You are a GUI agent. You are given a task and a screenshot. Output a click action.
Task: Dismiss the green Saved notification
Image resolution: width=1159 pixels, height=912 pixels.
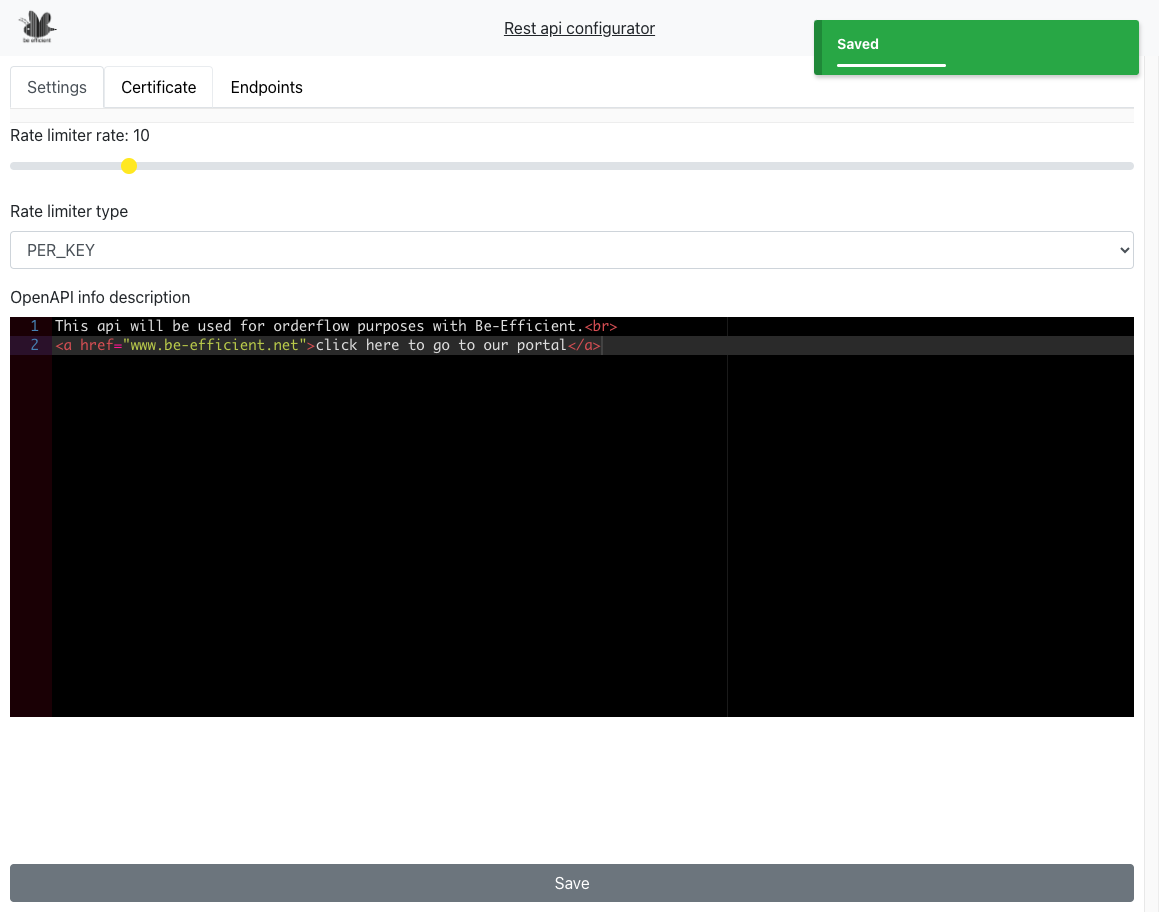click(976, 47)
